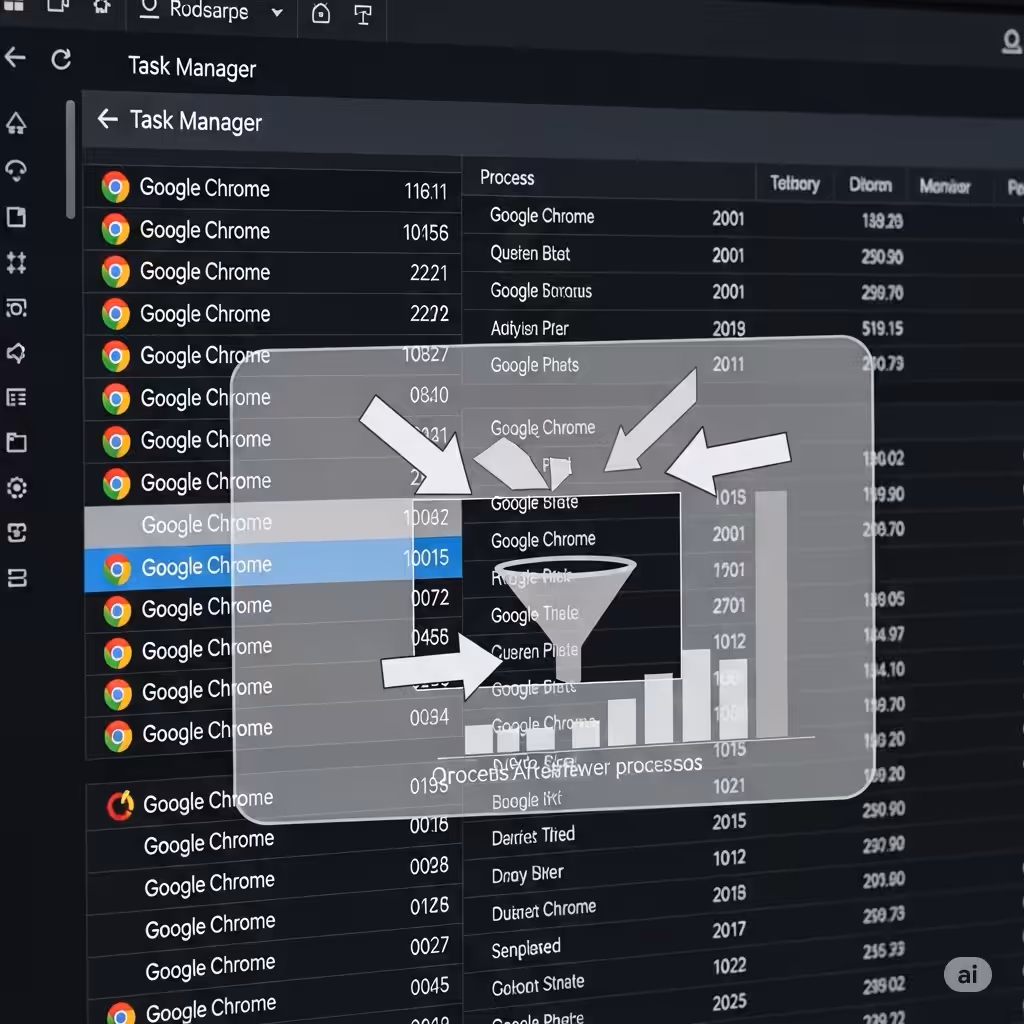Select the Adfyisn Prer process row
This screenshot has width=1024, height=1024.
(x=743, y=328)
